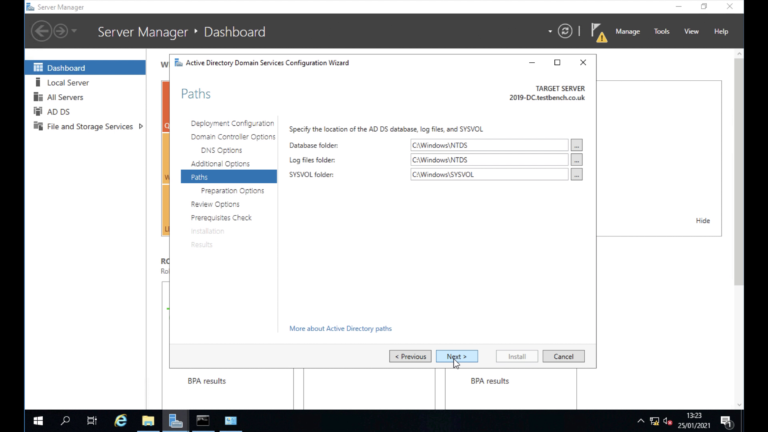Refresh the Server Manager dashboard

[565, 31]
